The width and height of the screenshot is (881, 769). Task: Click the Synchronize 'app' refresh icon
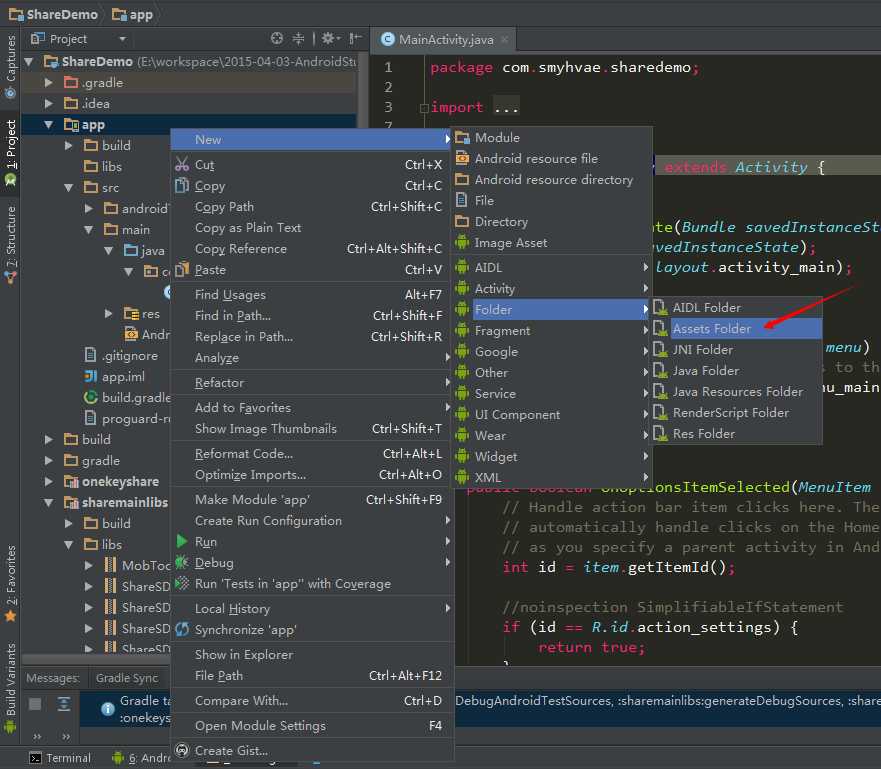click(181, 630)
